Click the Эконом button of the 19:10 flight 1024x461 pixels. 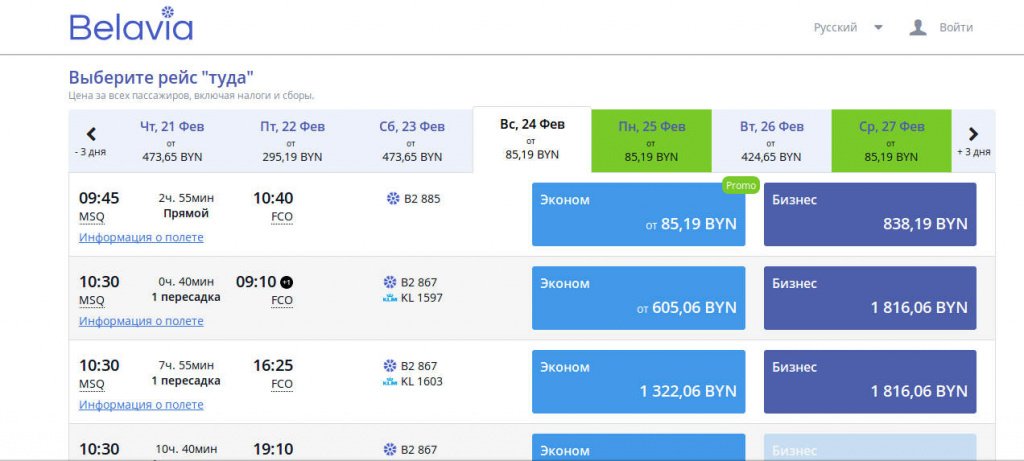(x=638, y=447)
